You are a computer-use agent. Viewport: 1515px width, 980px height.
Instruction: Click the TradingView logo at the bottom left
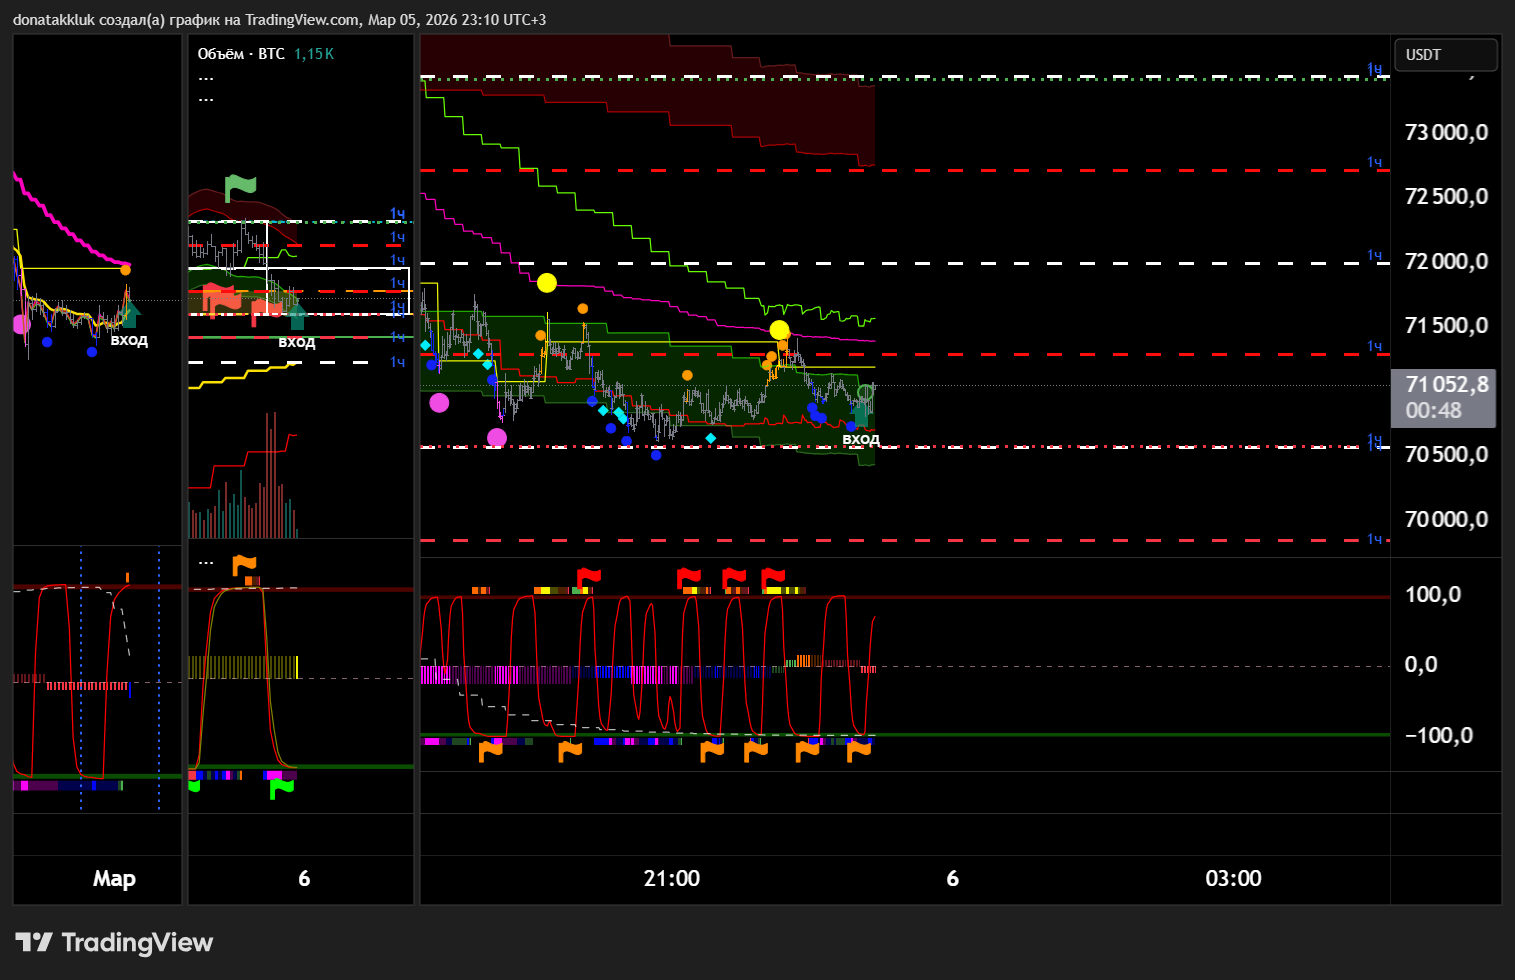pyautogui.click(x=114, y=942)
